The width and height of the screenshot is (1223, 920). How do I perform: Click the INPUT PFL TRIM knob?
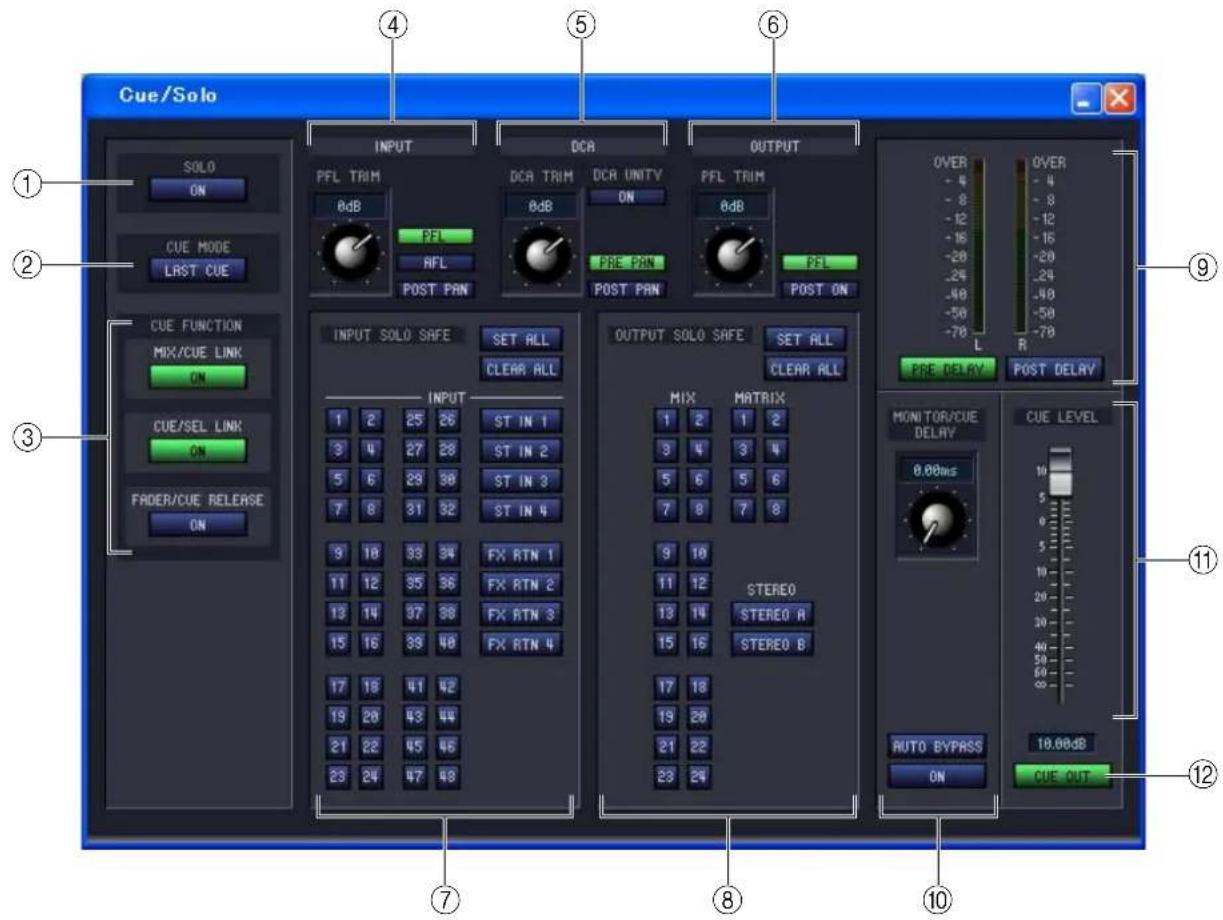pos(351,254)
